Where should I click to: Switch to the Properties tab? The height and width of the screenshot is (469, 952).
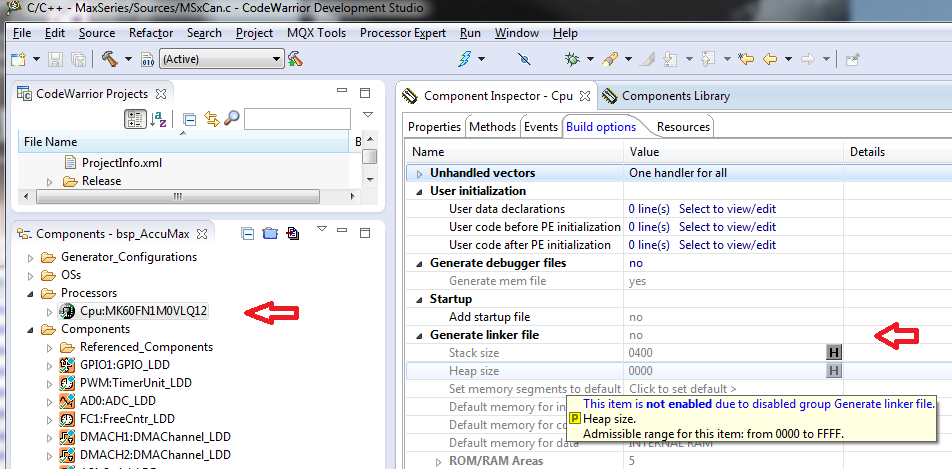click(x=434, y=126)
